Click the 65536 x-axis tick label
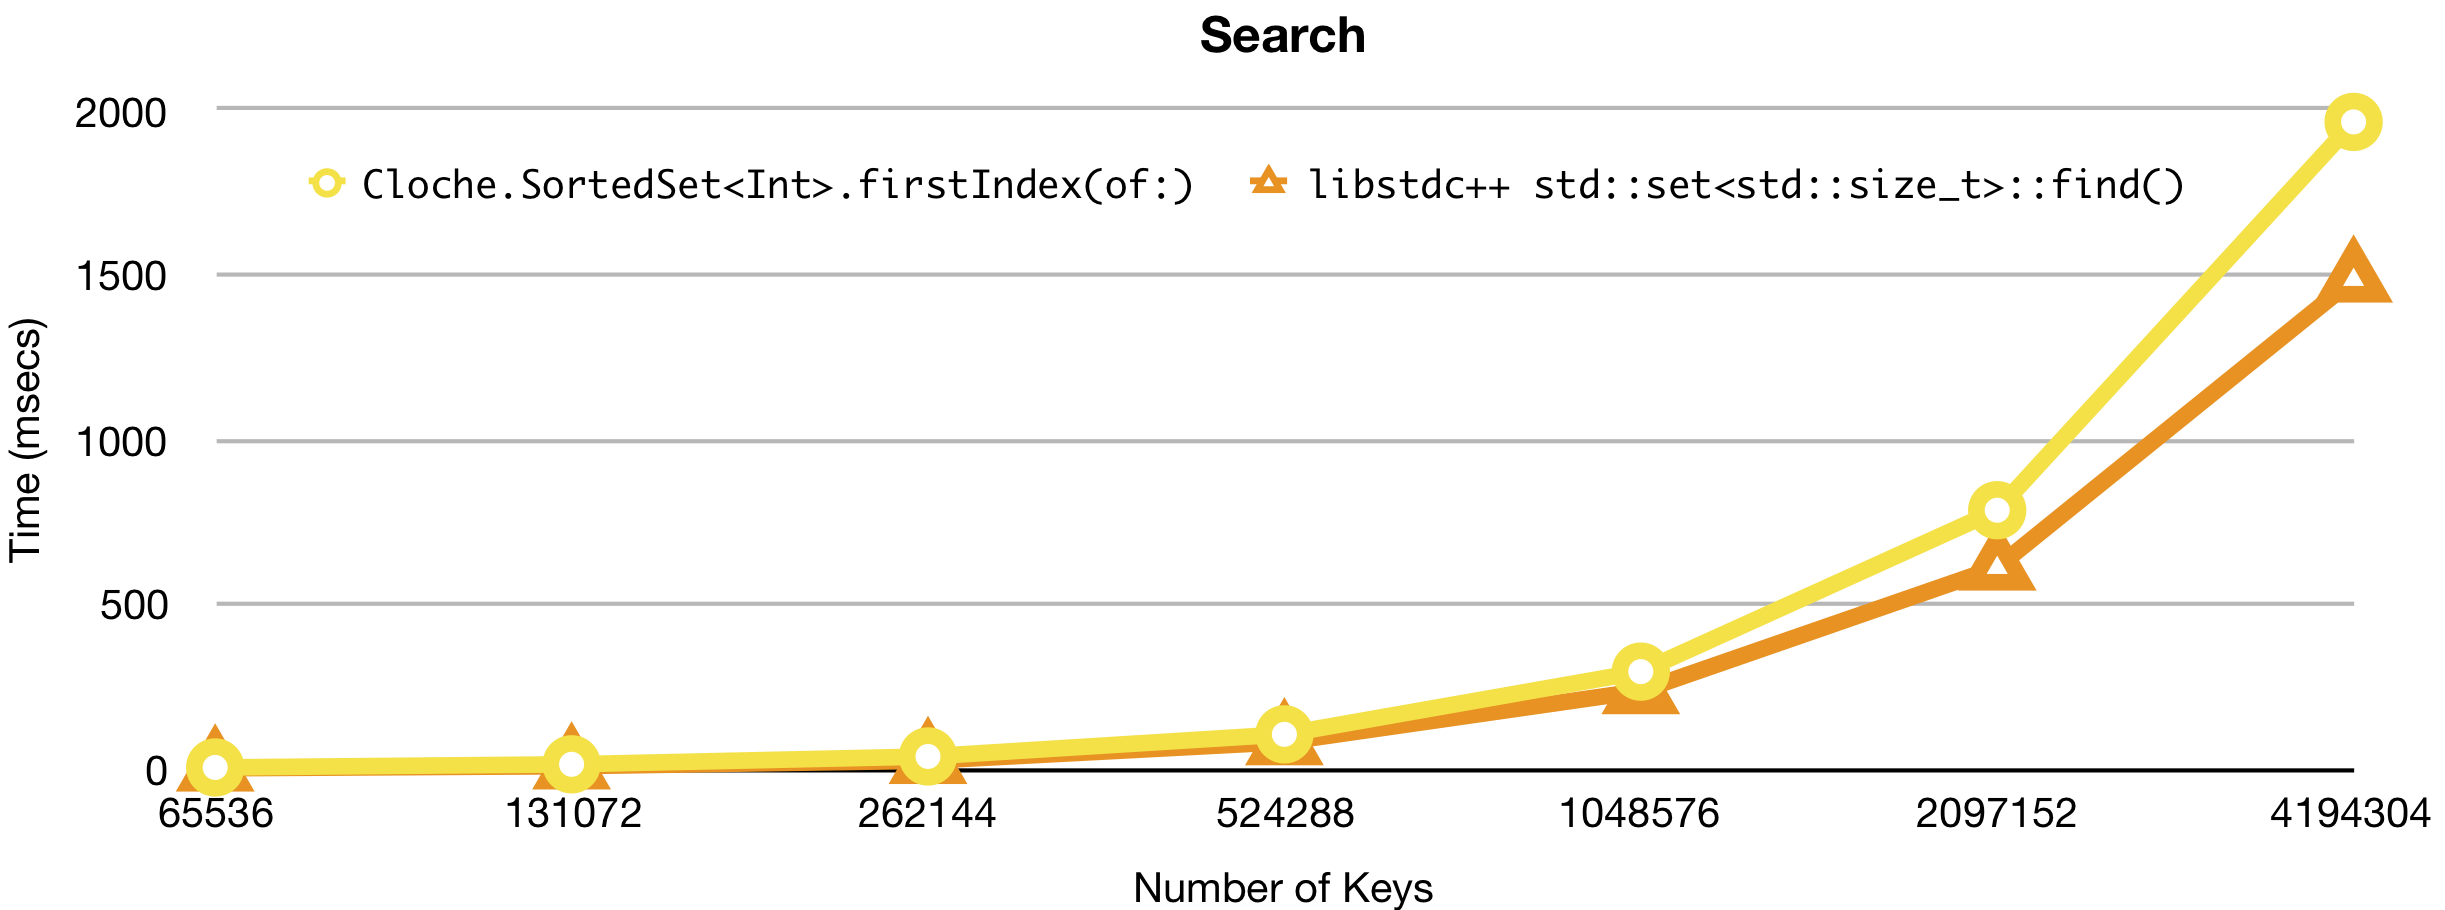 pyautogui.click(x=215, y=813)
